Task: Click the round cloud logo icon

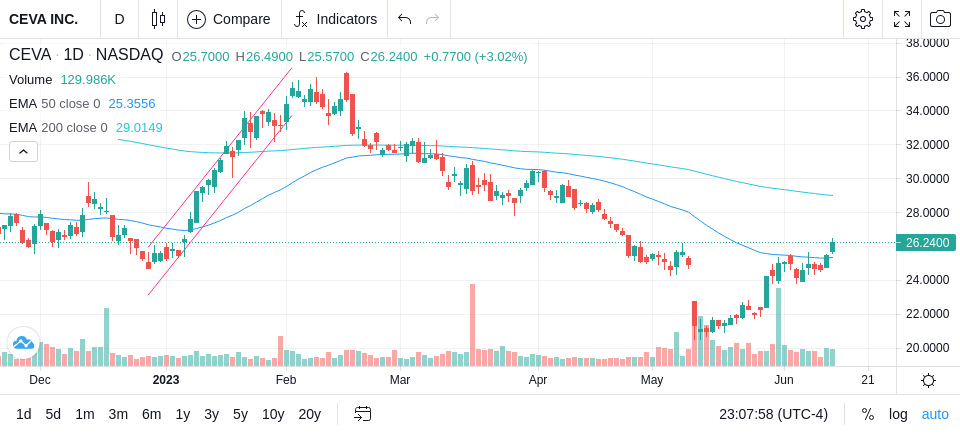Action: click(23, 342)
